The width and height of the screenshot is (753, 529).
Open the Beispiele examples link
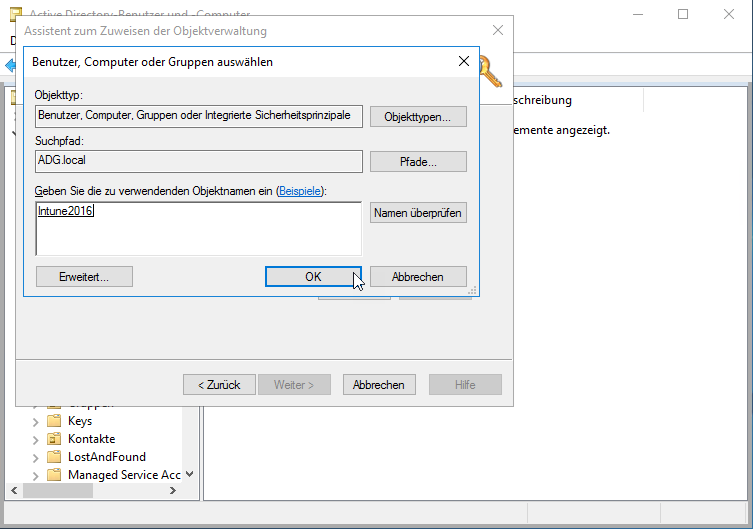300,191
